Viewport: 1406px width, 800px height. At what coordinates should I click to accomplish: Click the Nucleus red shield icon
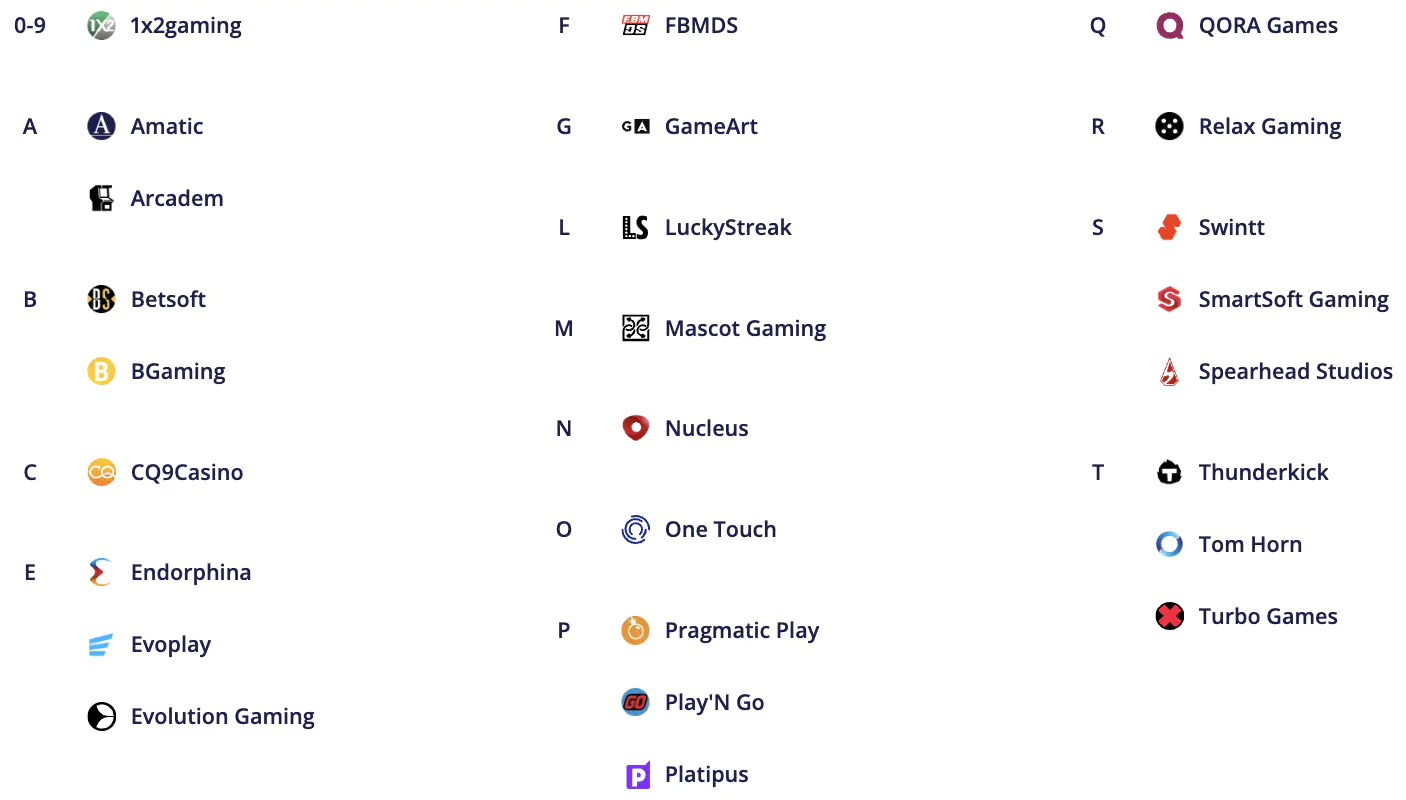coord(635,428)
